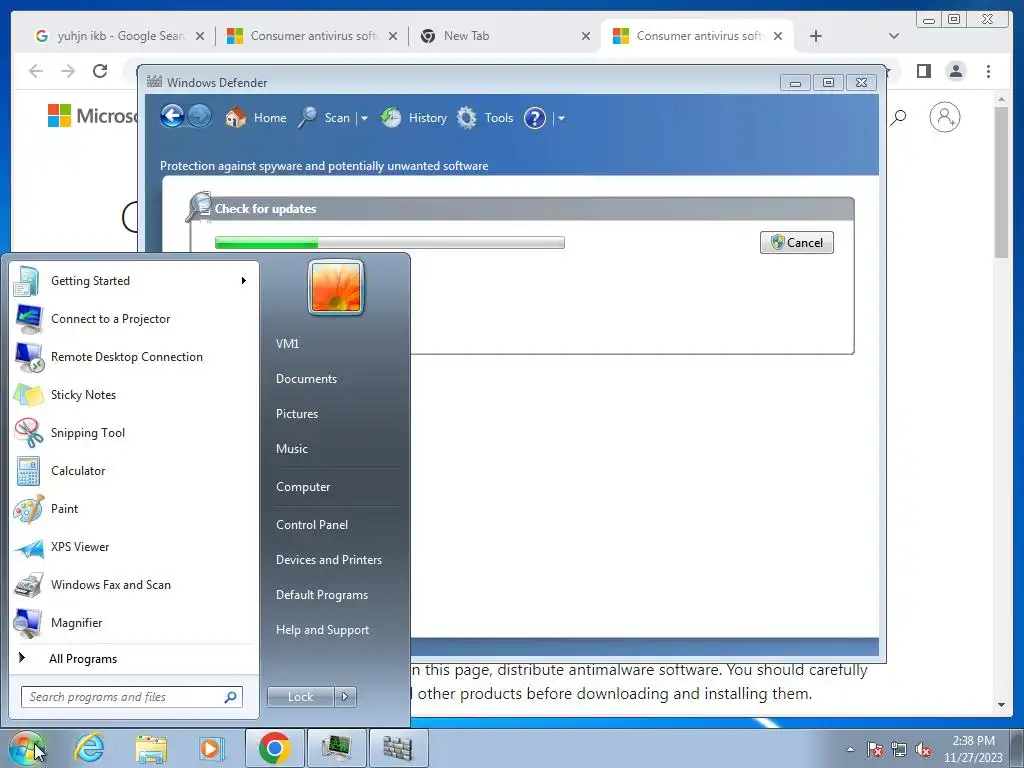
Task: Expand Getting Started submenu arrow
Action: (244, 281)
